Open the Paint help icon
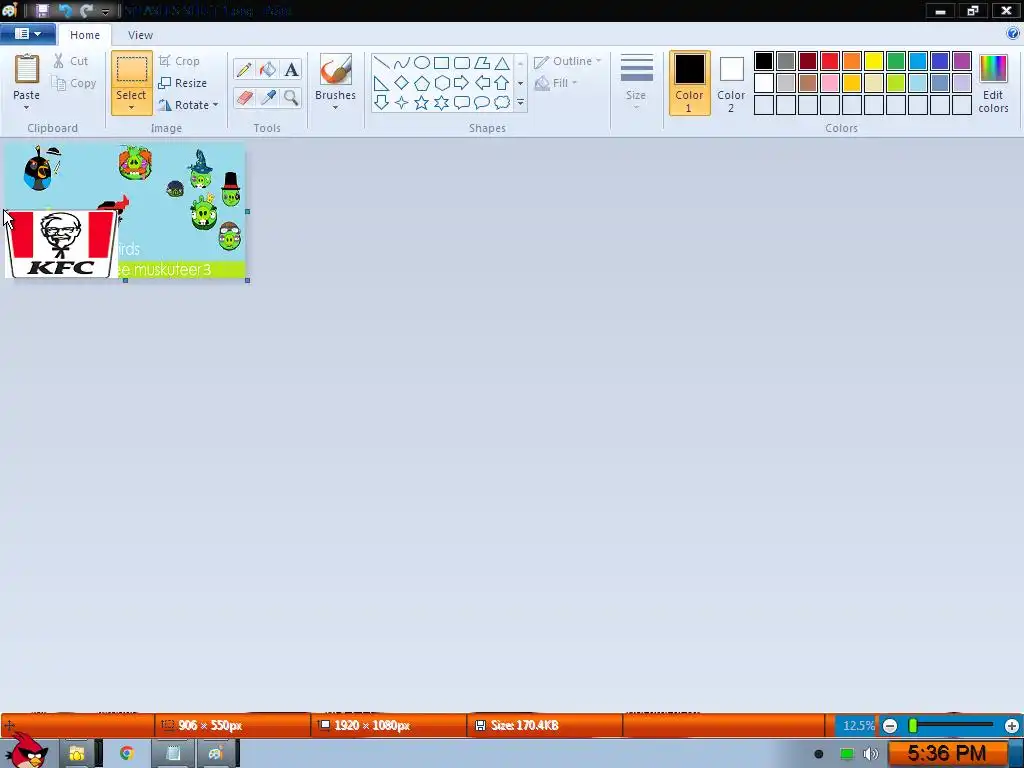 pos(1013,33)
